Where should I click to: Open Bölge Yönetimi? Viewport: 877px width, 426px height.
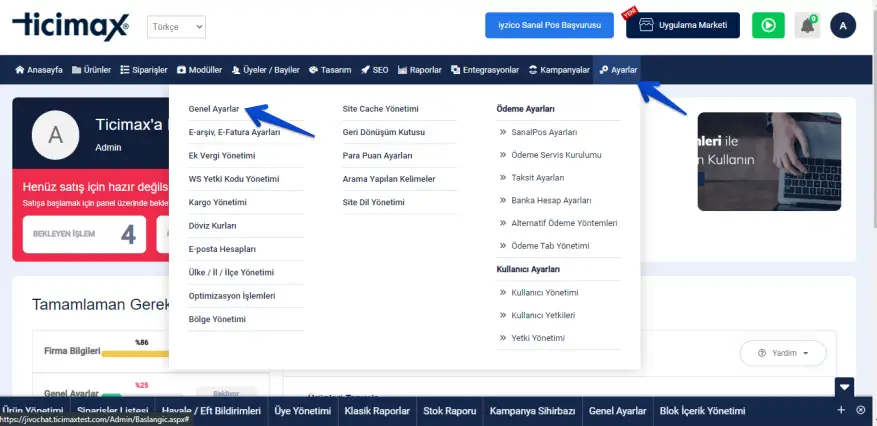[x=217, y=319]
